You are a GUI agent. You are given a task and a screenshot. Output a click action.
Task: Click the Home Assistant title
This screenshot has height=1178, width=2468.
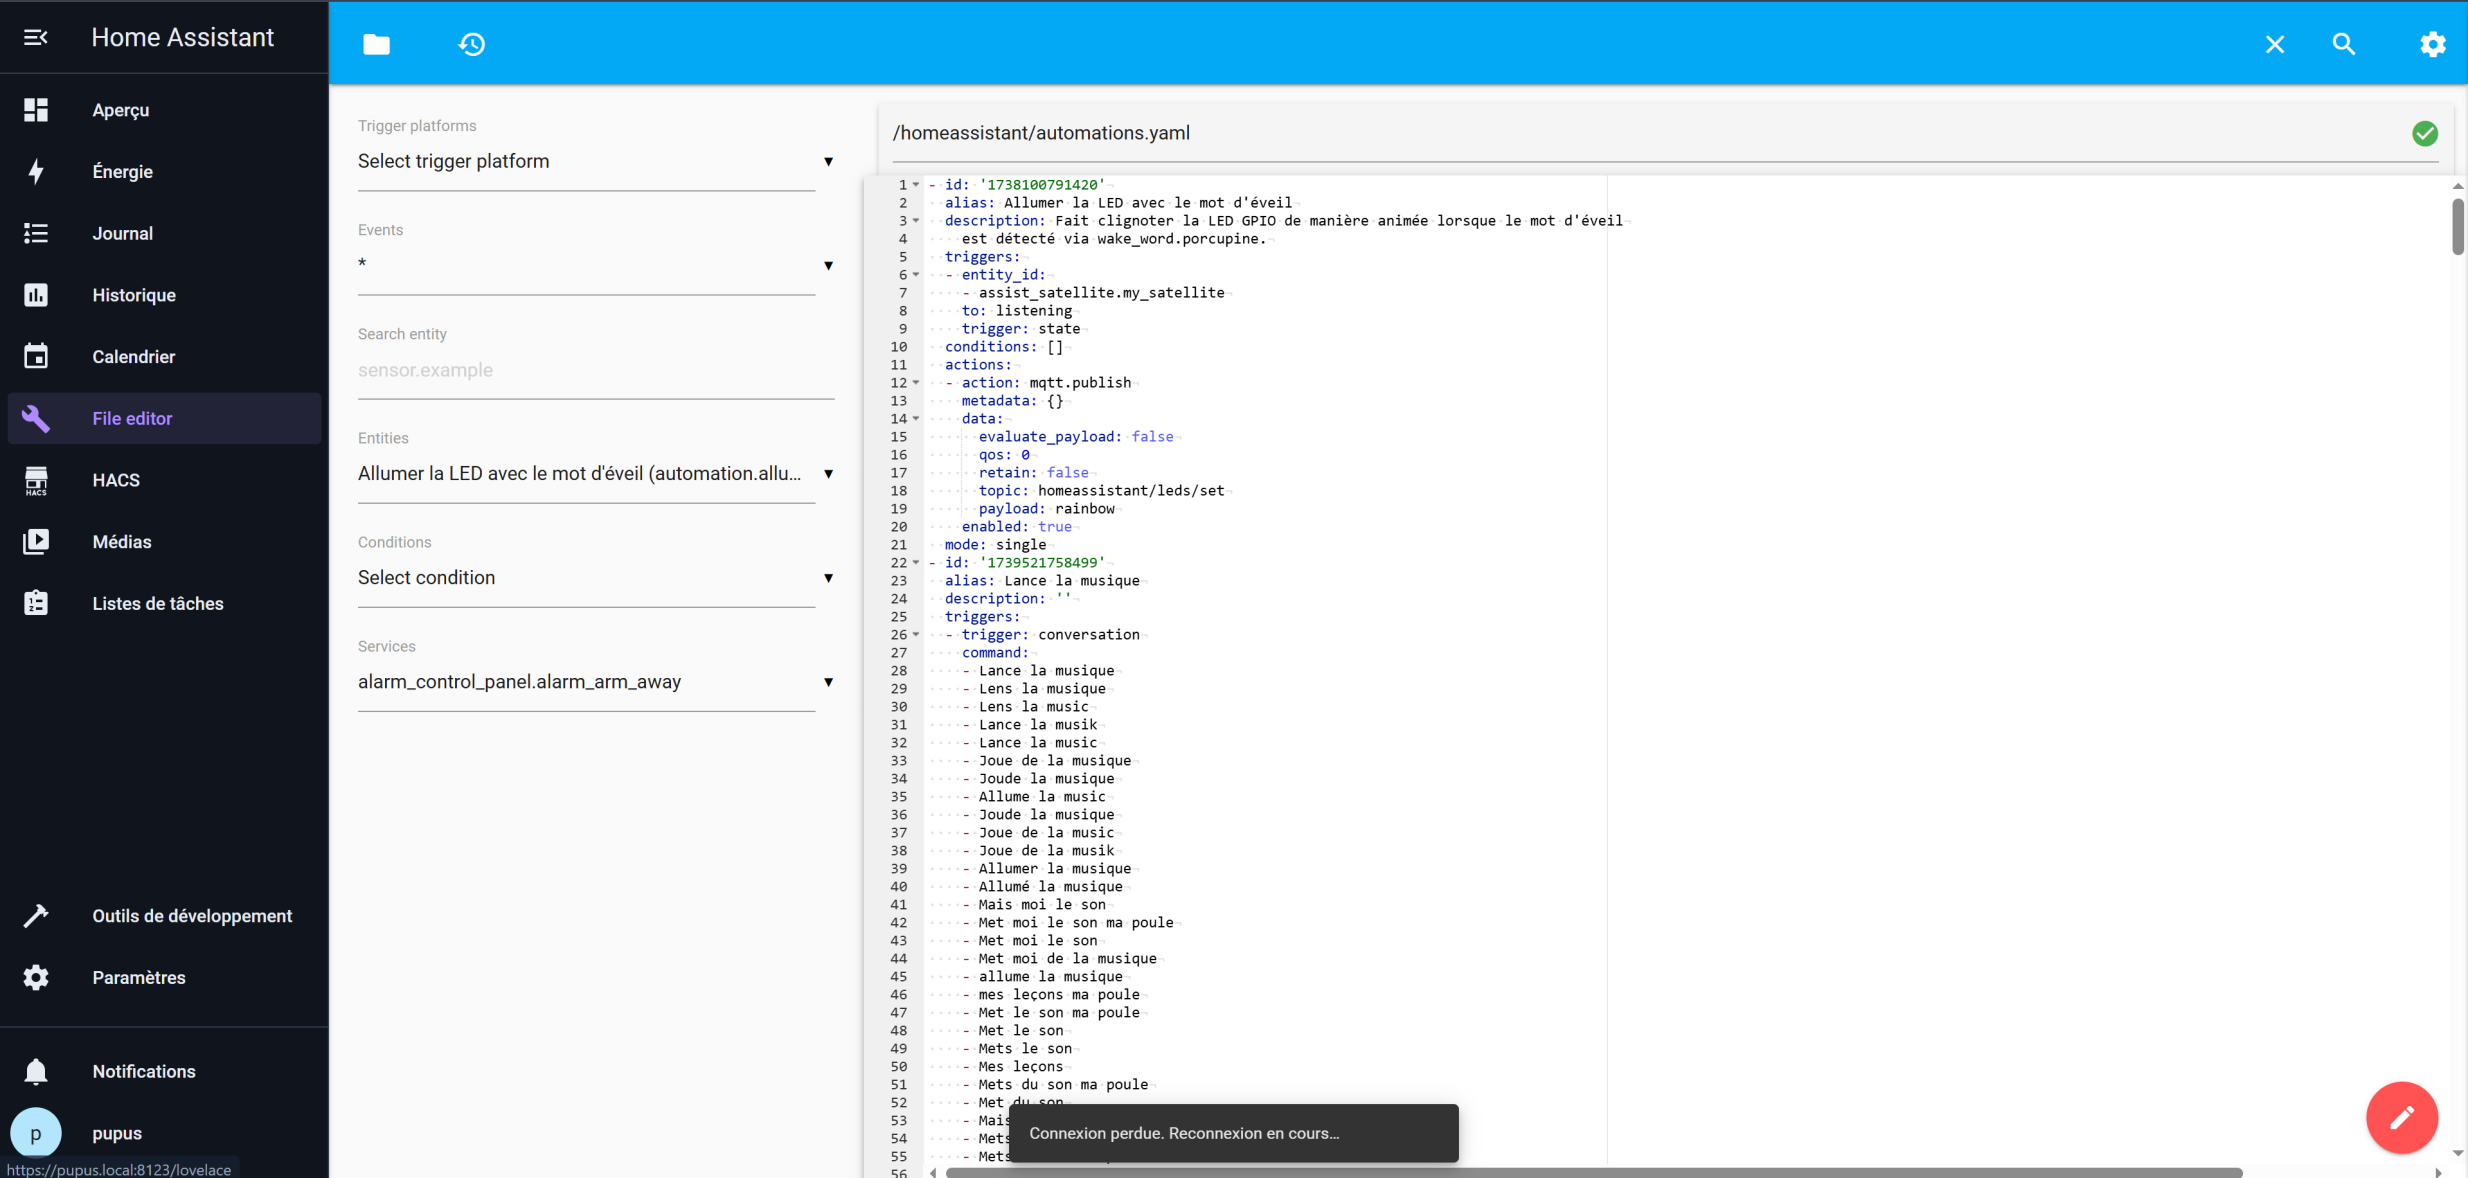(x=182, y=37)
